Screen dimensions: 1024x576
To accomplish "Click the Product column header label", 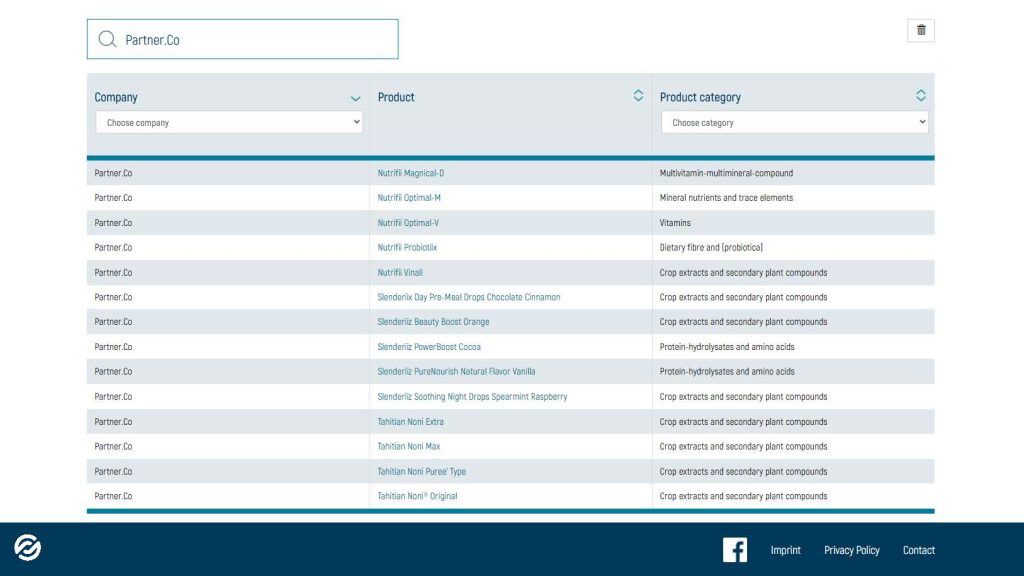I will (x=396, y=97).
